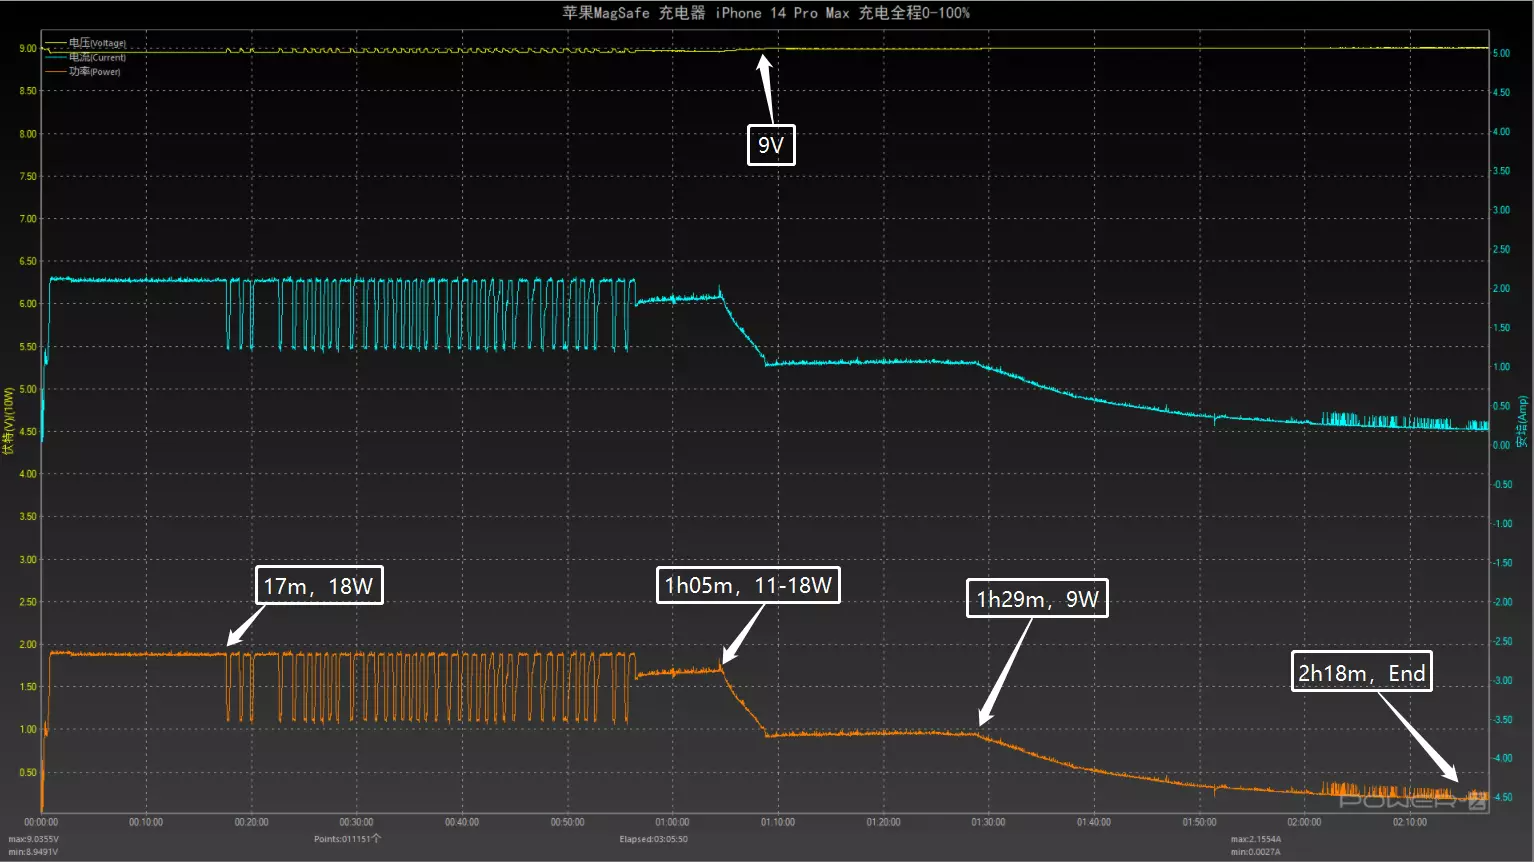1534x862 pixels.
Task: Click the 0.50 left axis value
Action: [28, 772]
